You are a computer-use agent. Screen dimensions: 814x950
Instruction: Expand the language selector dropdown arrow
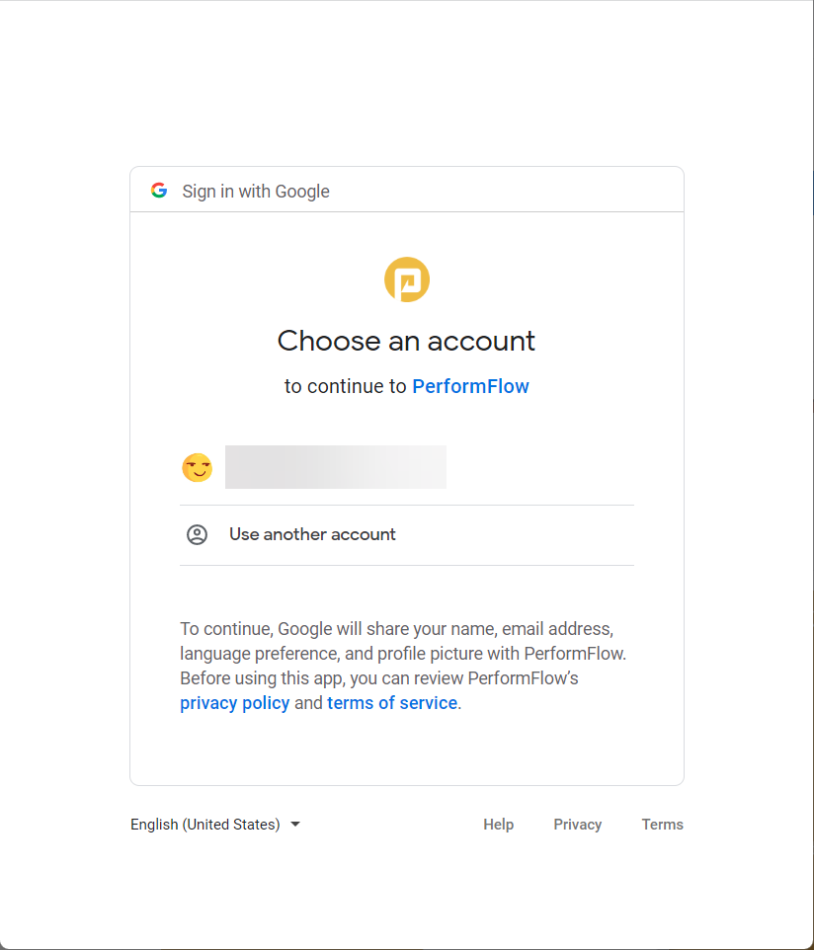[295, 824]
